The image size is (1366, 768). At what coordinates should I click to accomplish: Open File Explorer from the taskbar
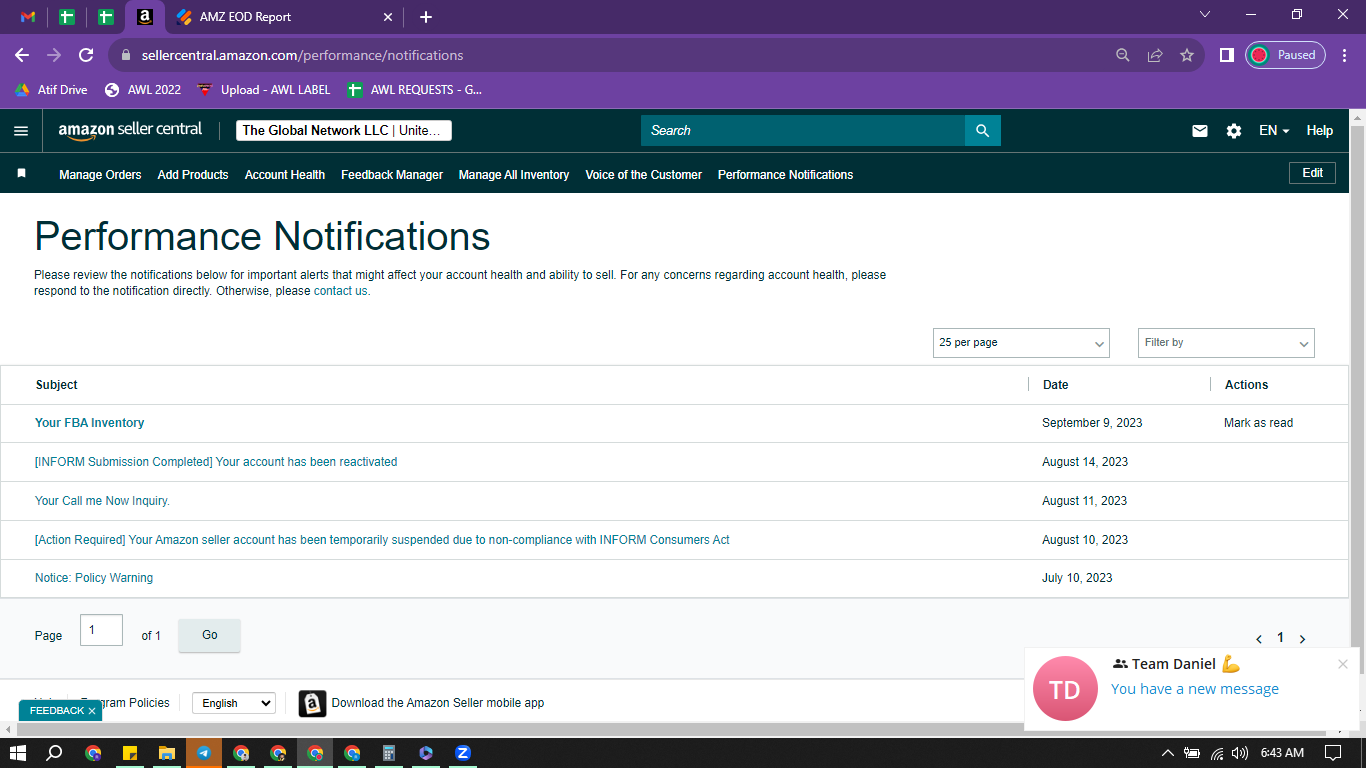(x=167, y=753)
